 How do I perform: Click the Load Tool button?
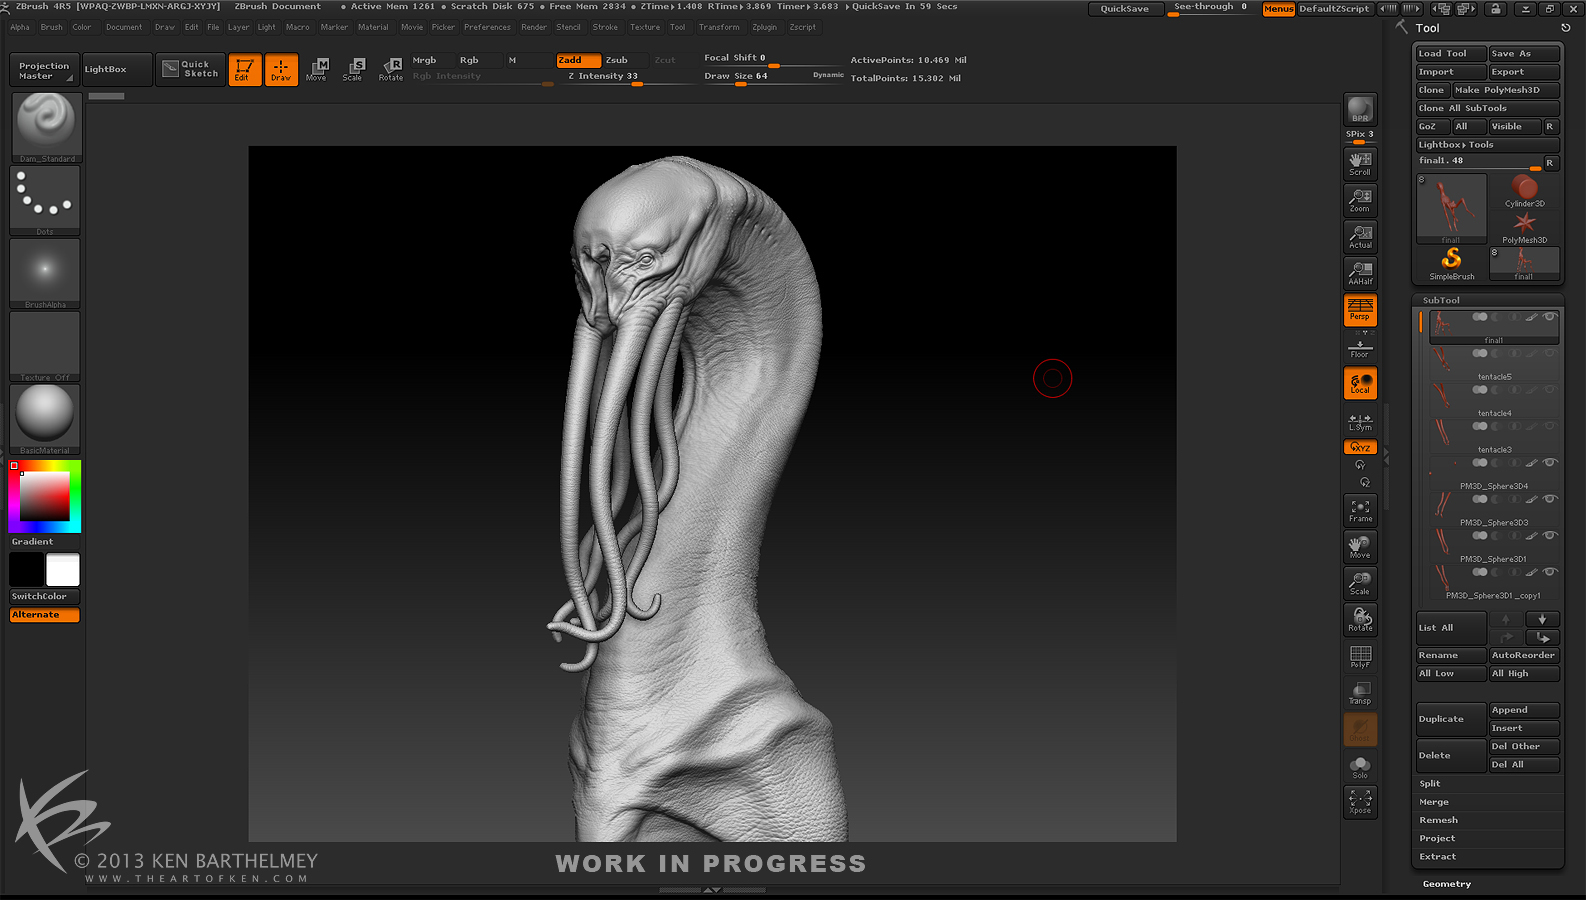click(x=1450, y=53)
